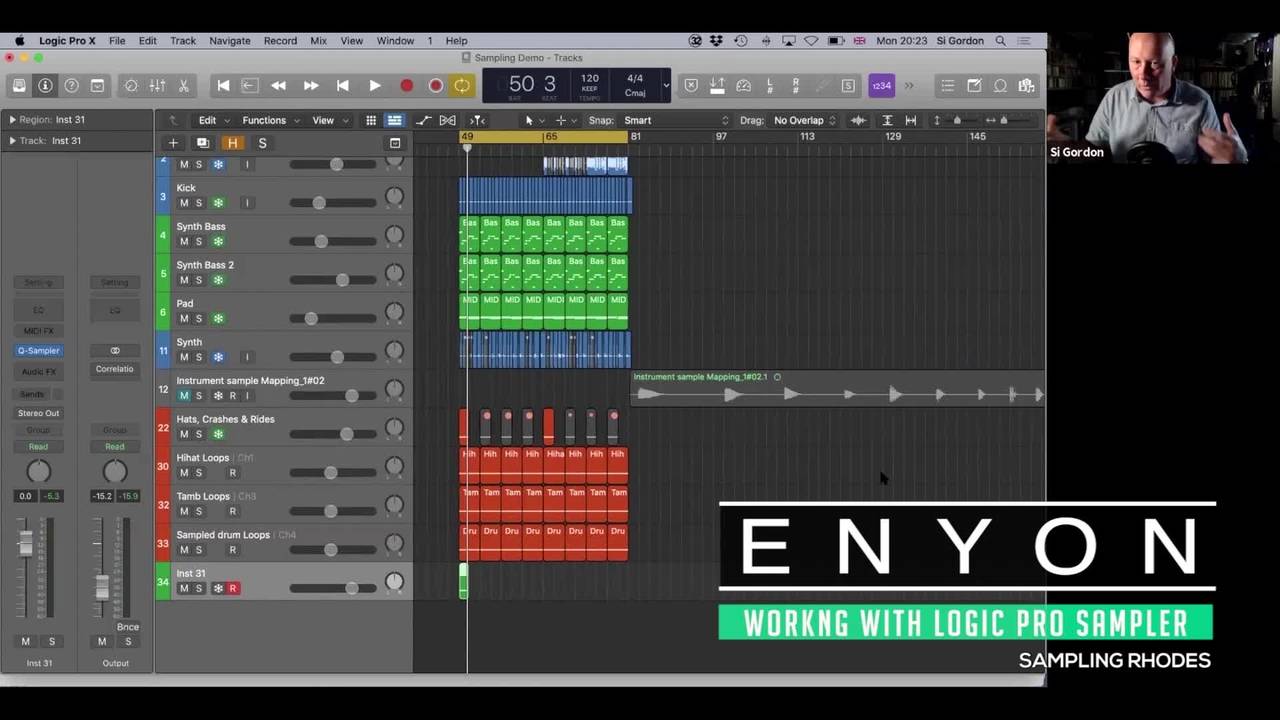Mute the Pad track

tap(184, 318)
